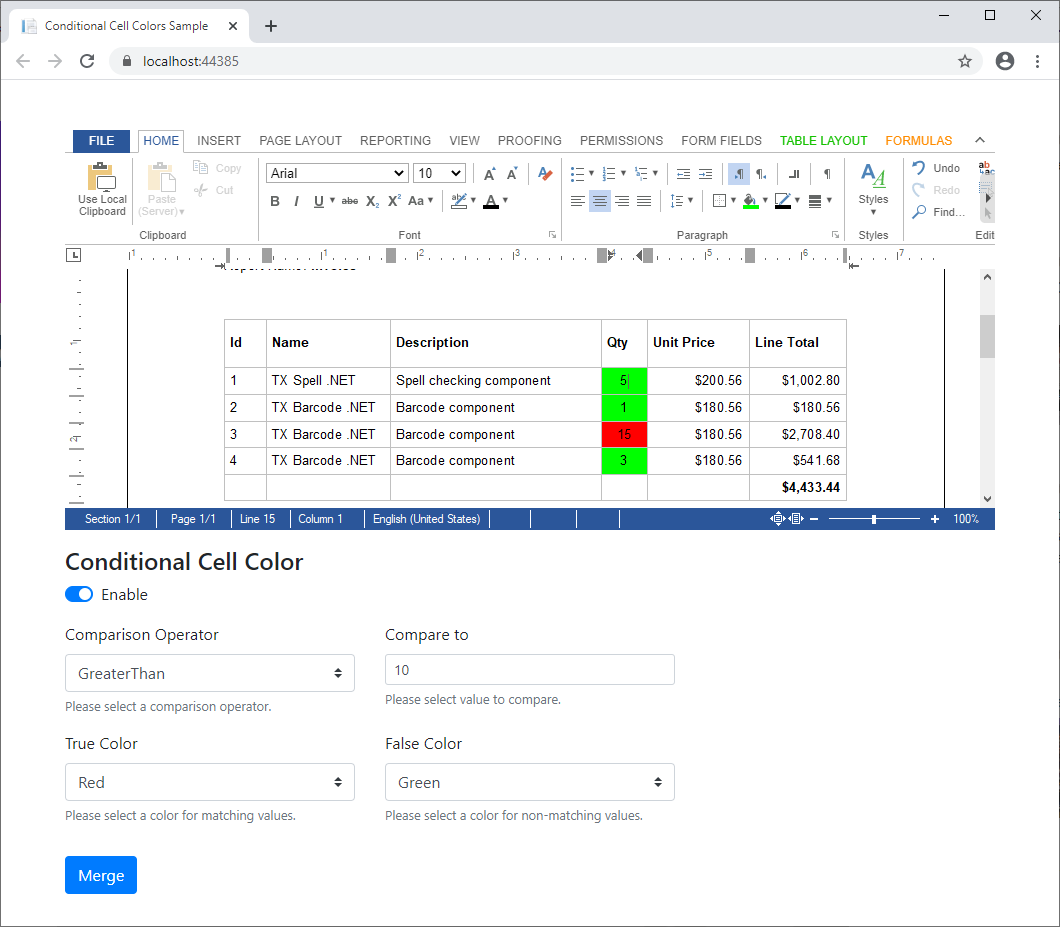Center align text

600,201
